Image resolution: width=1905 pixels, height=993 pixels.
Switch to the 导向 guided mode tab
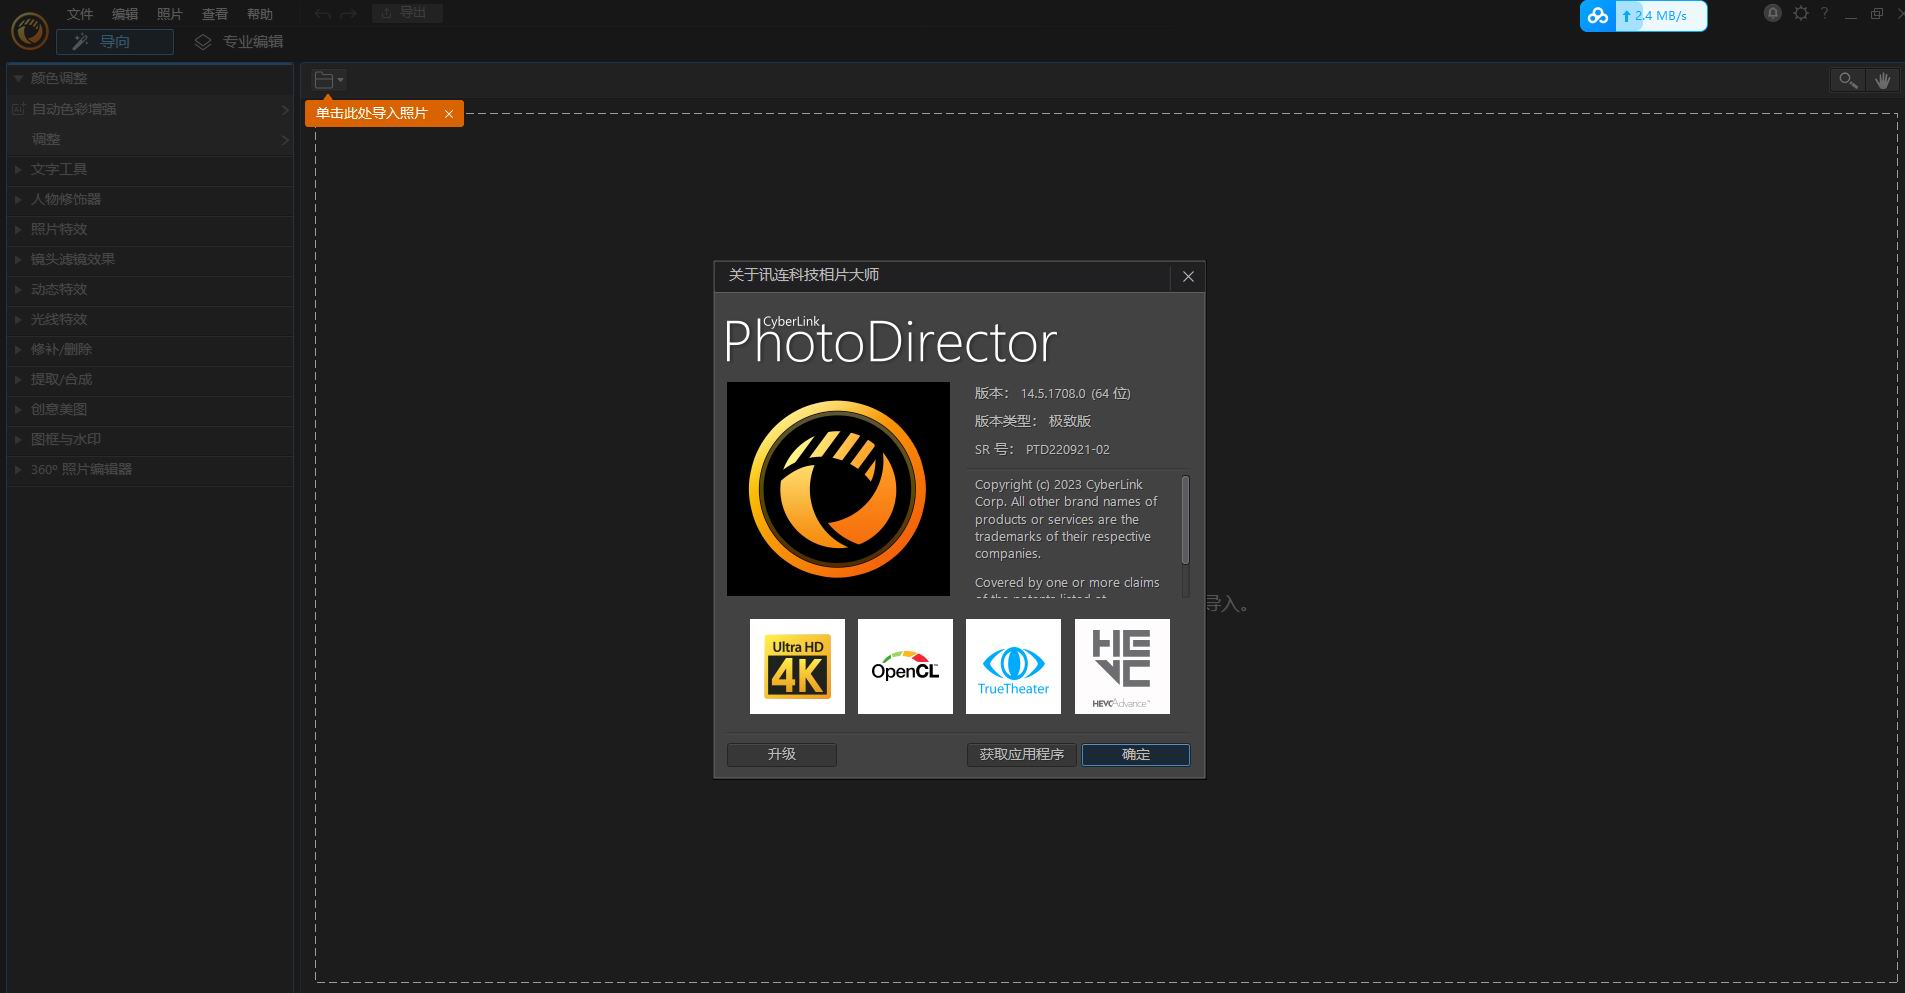point(115,42)
